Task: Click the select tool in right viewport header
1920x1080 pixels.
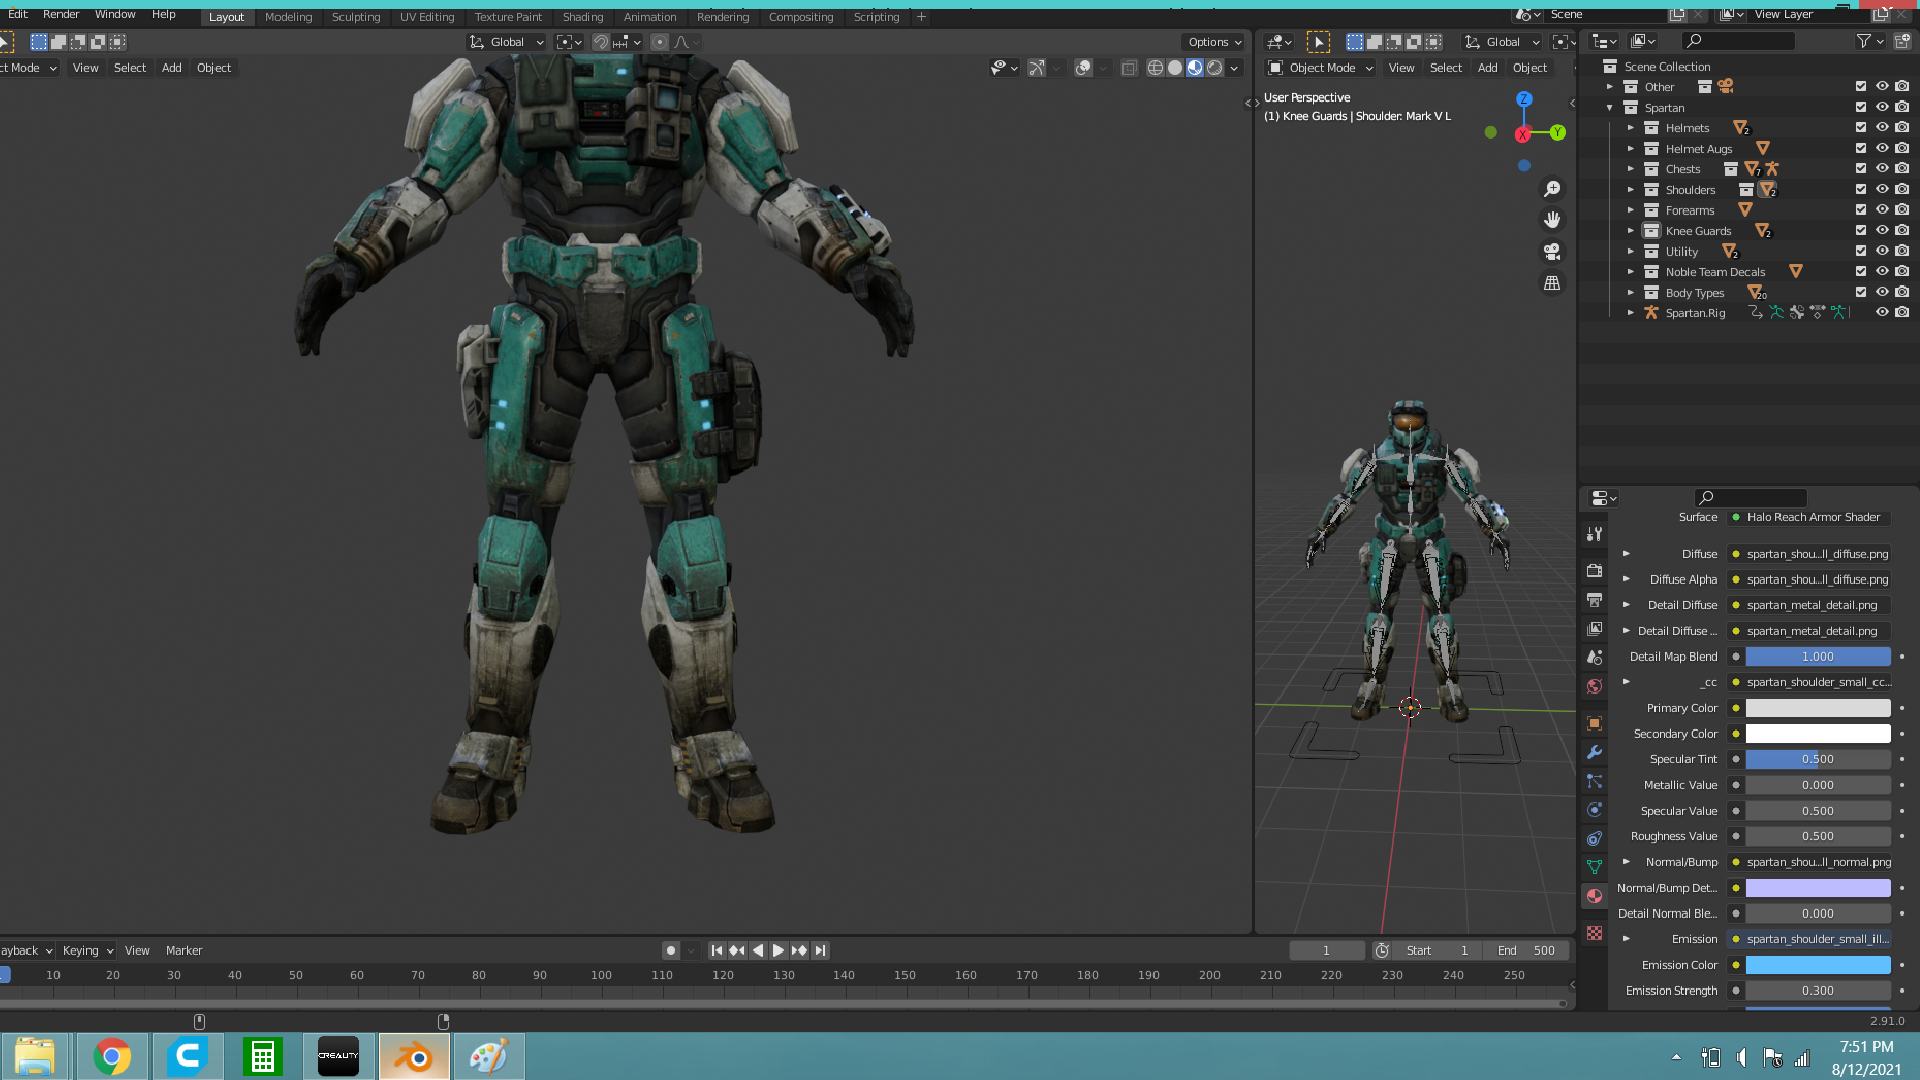Action: point(1319,42)
